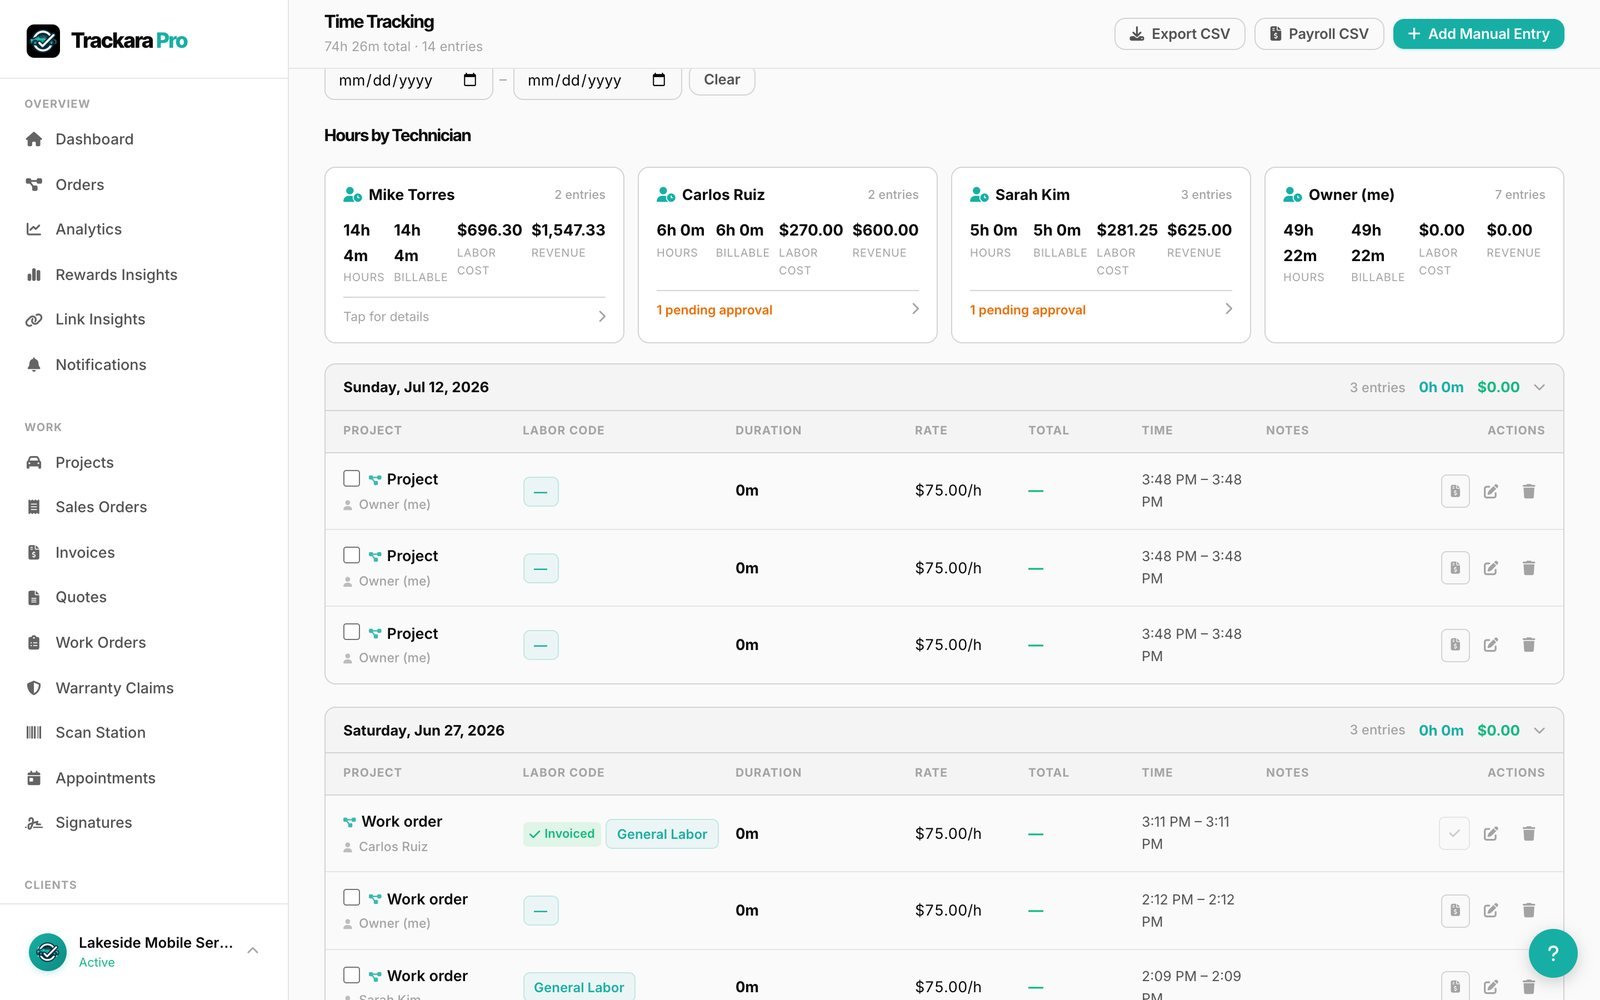The height and width of the screenshot is (1000, 1600).
Task: Click Add Manual Entry
Action: click(1478, 34)
